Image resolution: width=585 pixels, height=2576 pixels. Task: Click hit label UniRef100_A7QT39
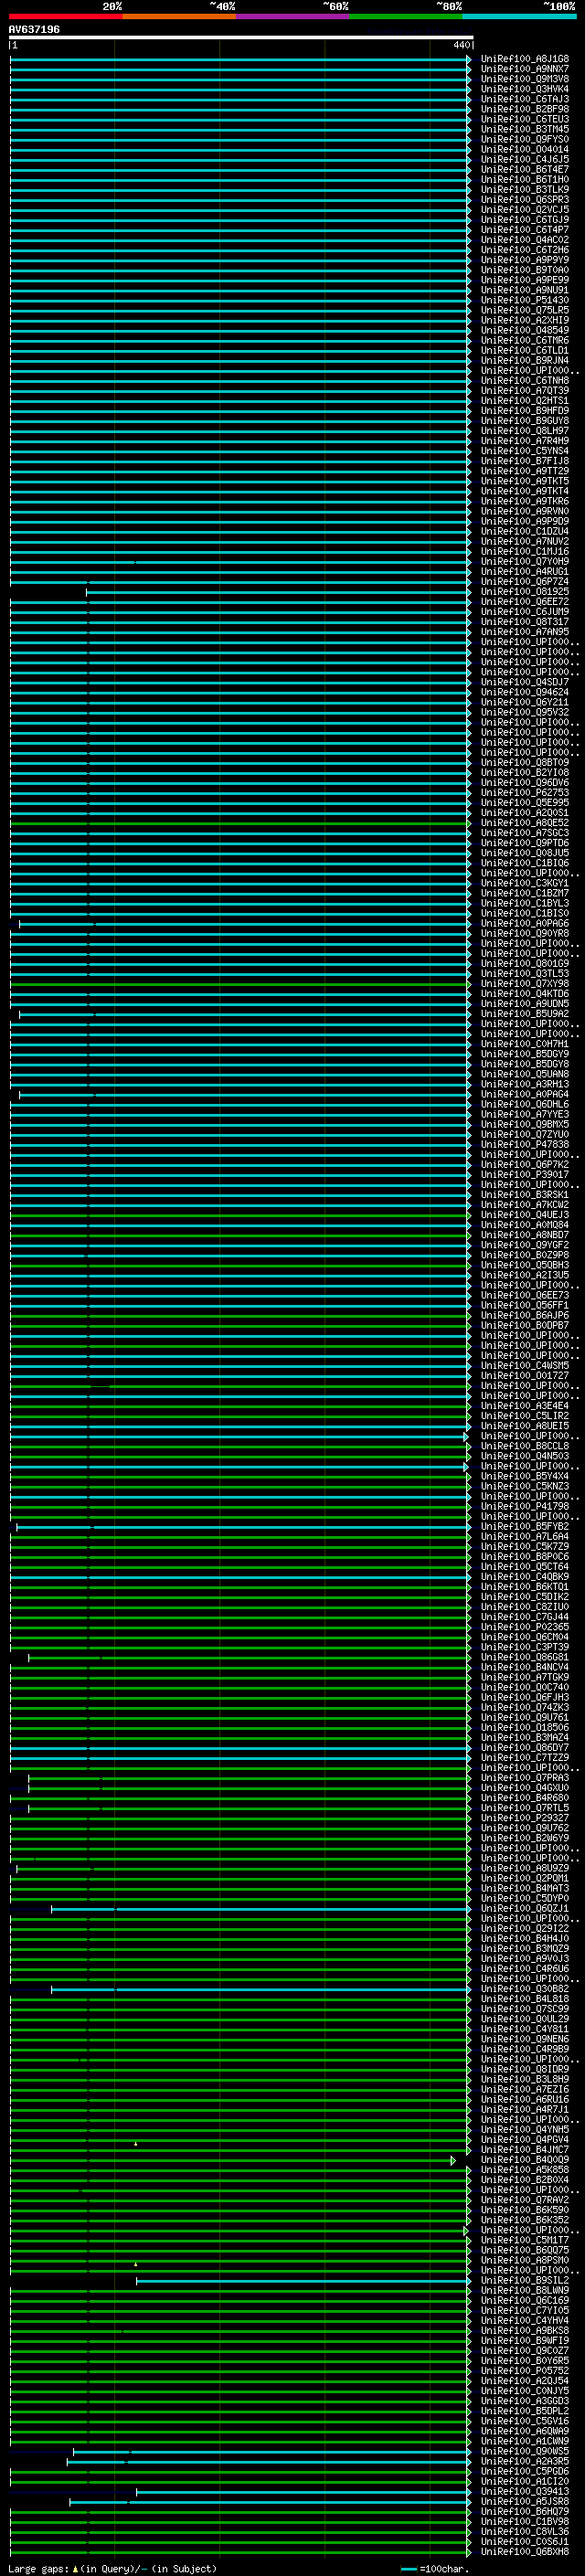(525, 390)
